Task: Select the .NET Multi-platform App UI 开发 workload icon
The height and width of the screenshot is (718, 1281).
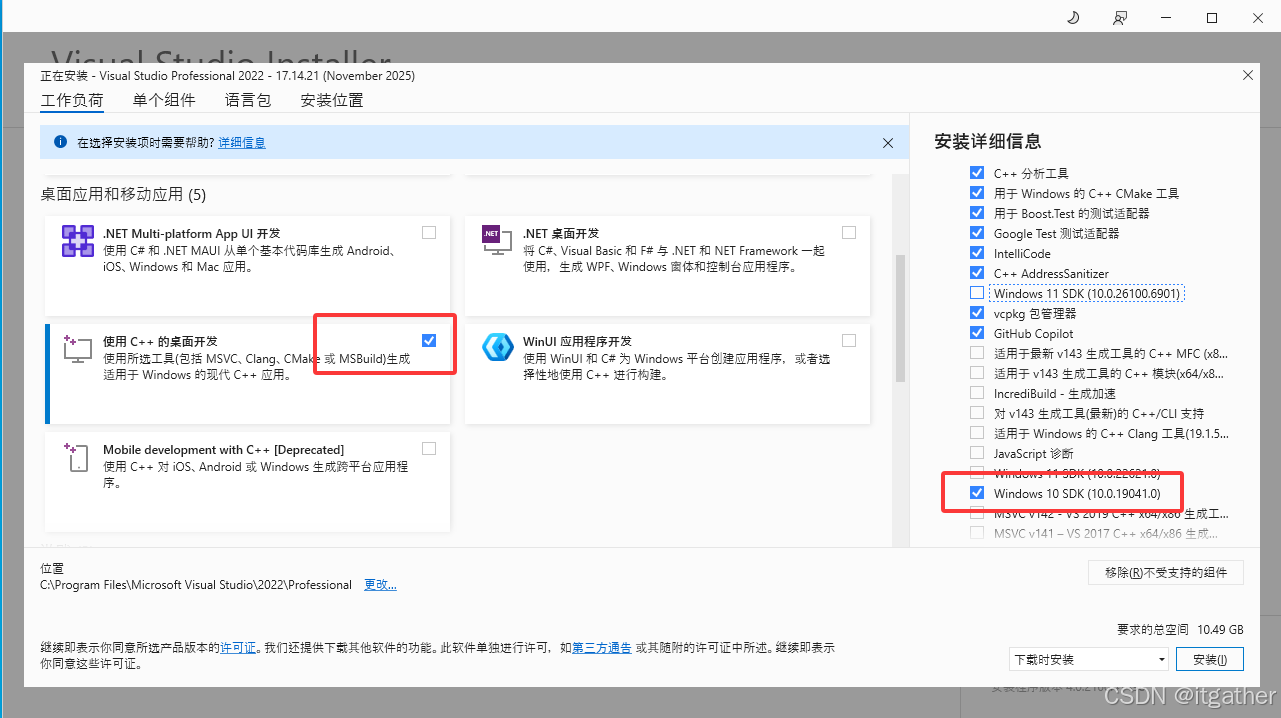Action: click(x=77, y=240)
